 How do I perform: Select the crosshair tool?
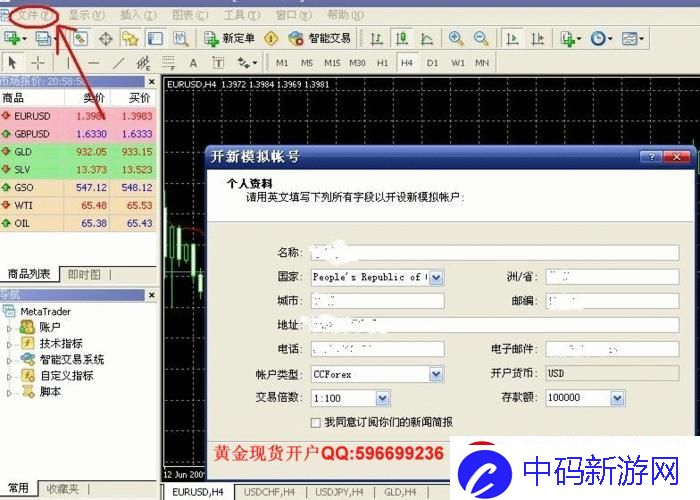point(38,63)
